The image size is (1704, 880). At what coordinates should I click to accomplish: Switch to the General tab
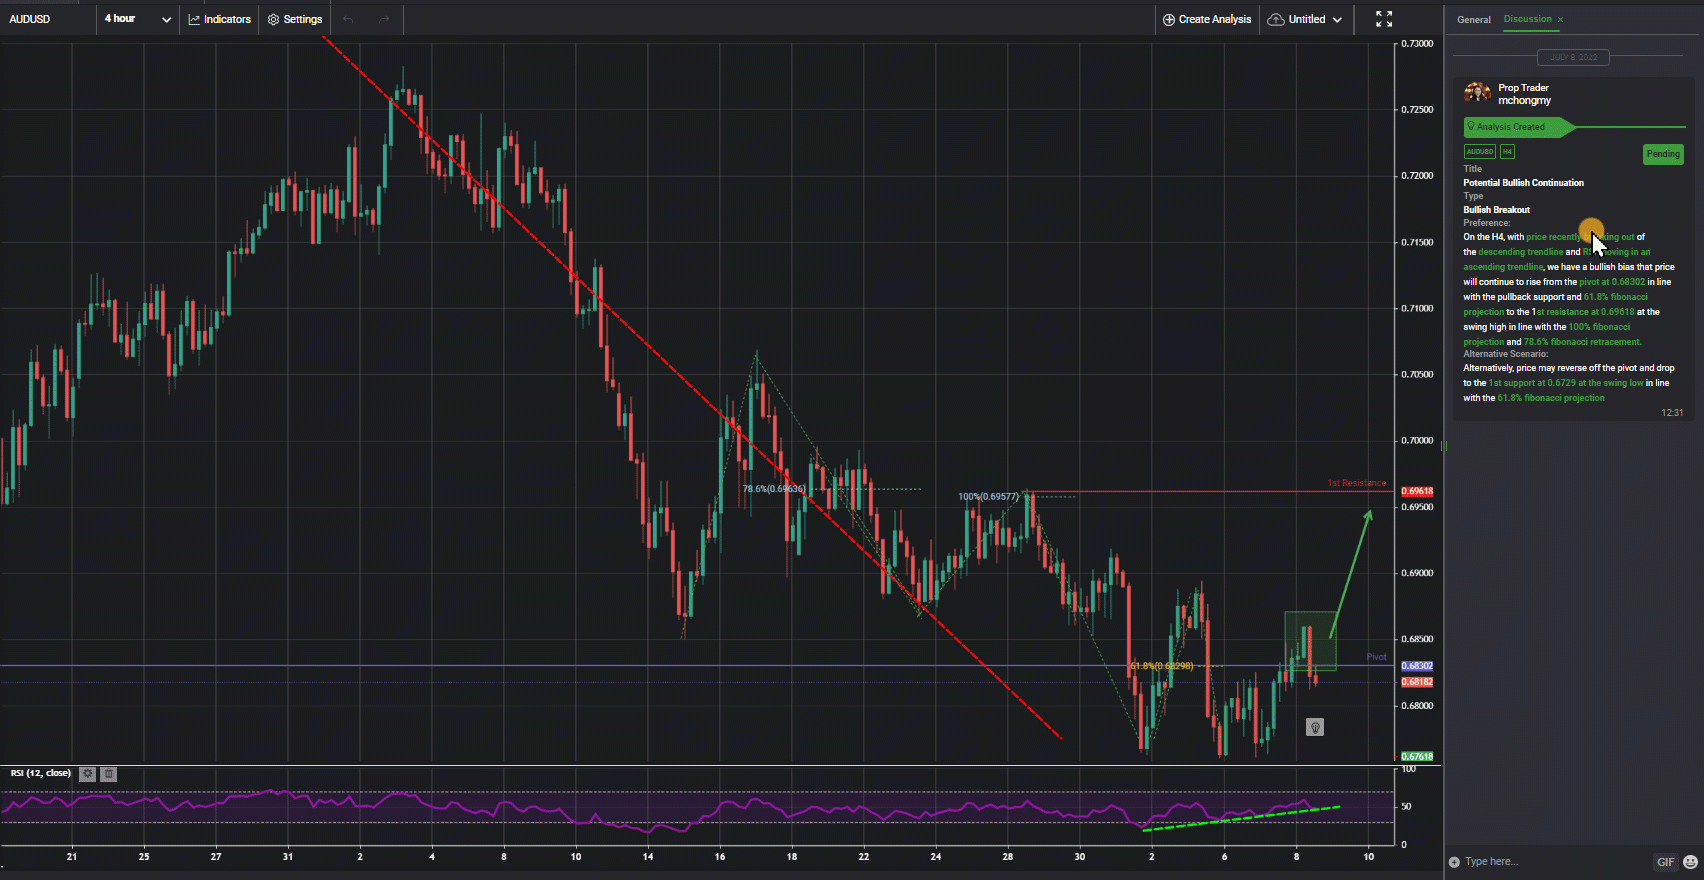[x=1473, y=19]
